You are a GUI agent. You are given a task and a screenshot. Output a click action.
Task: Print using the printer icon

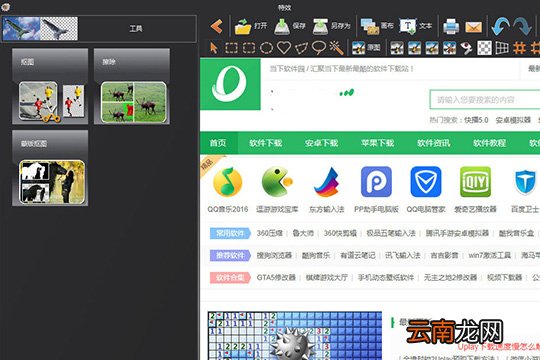click(x=451, y=27)
